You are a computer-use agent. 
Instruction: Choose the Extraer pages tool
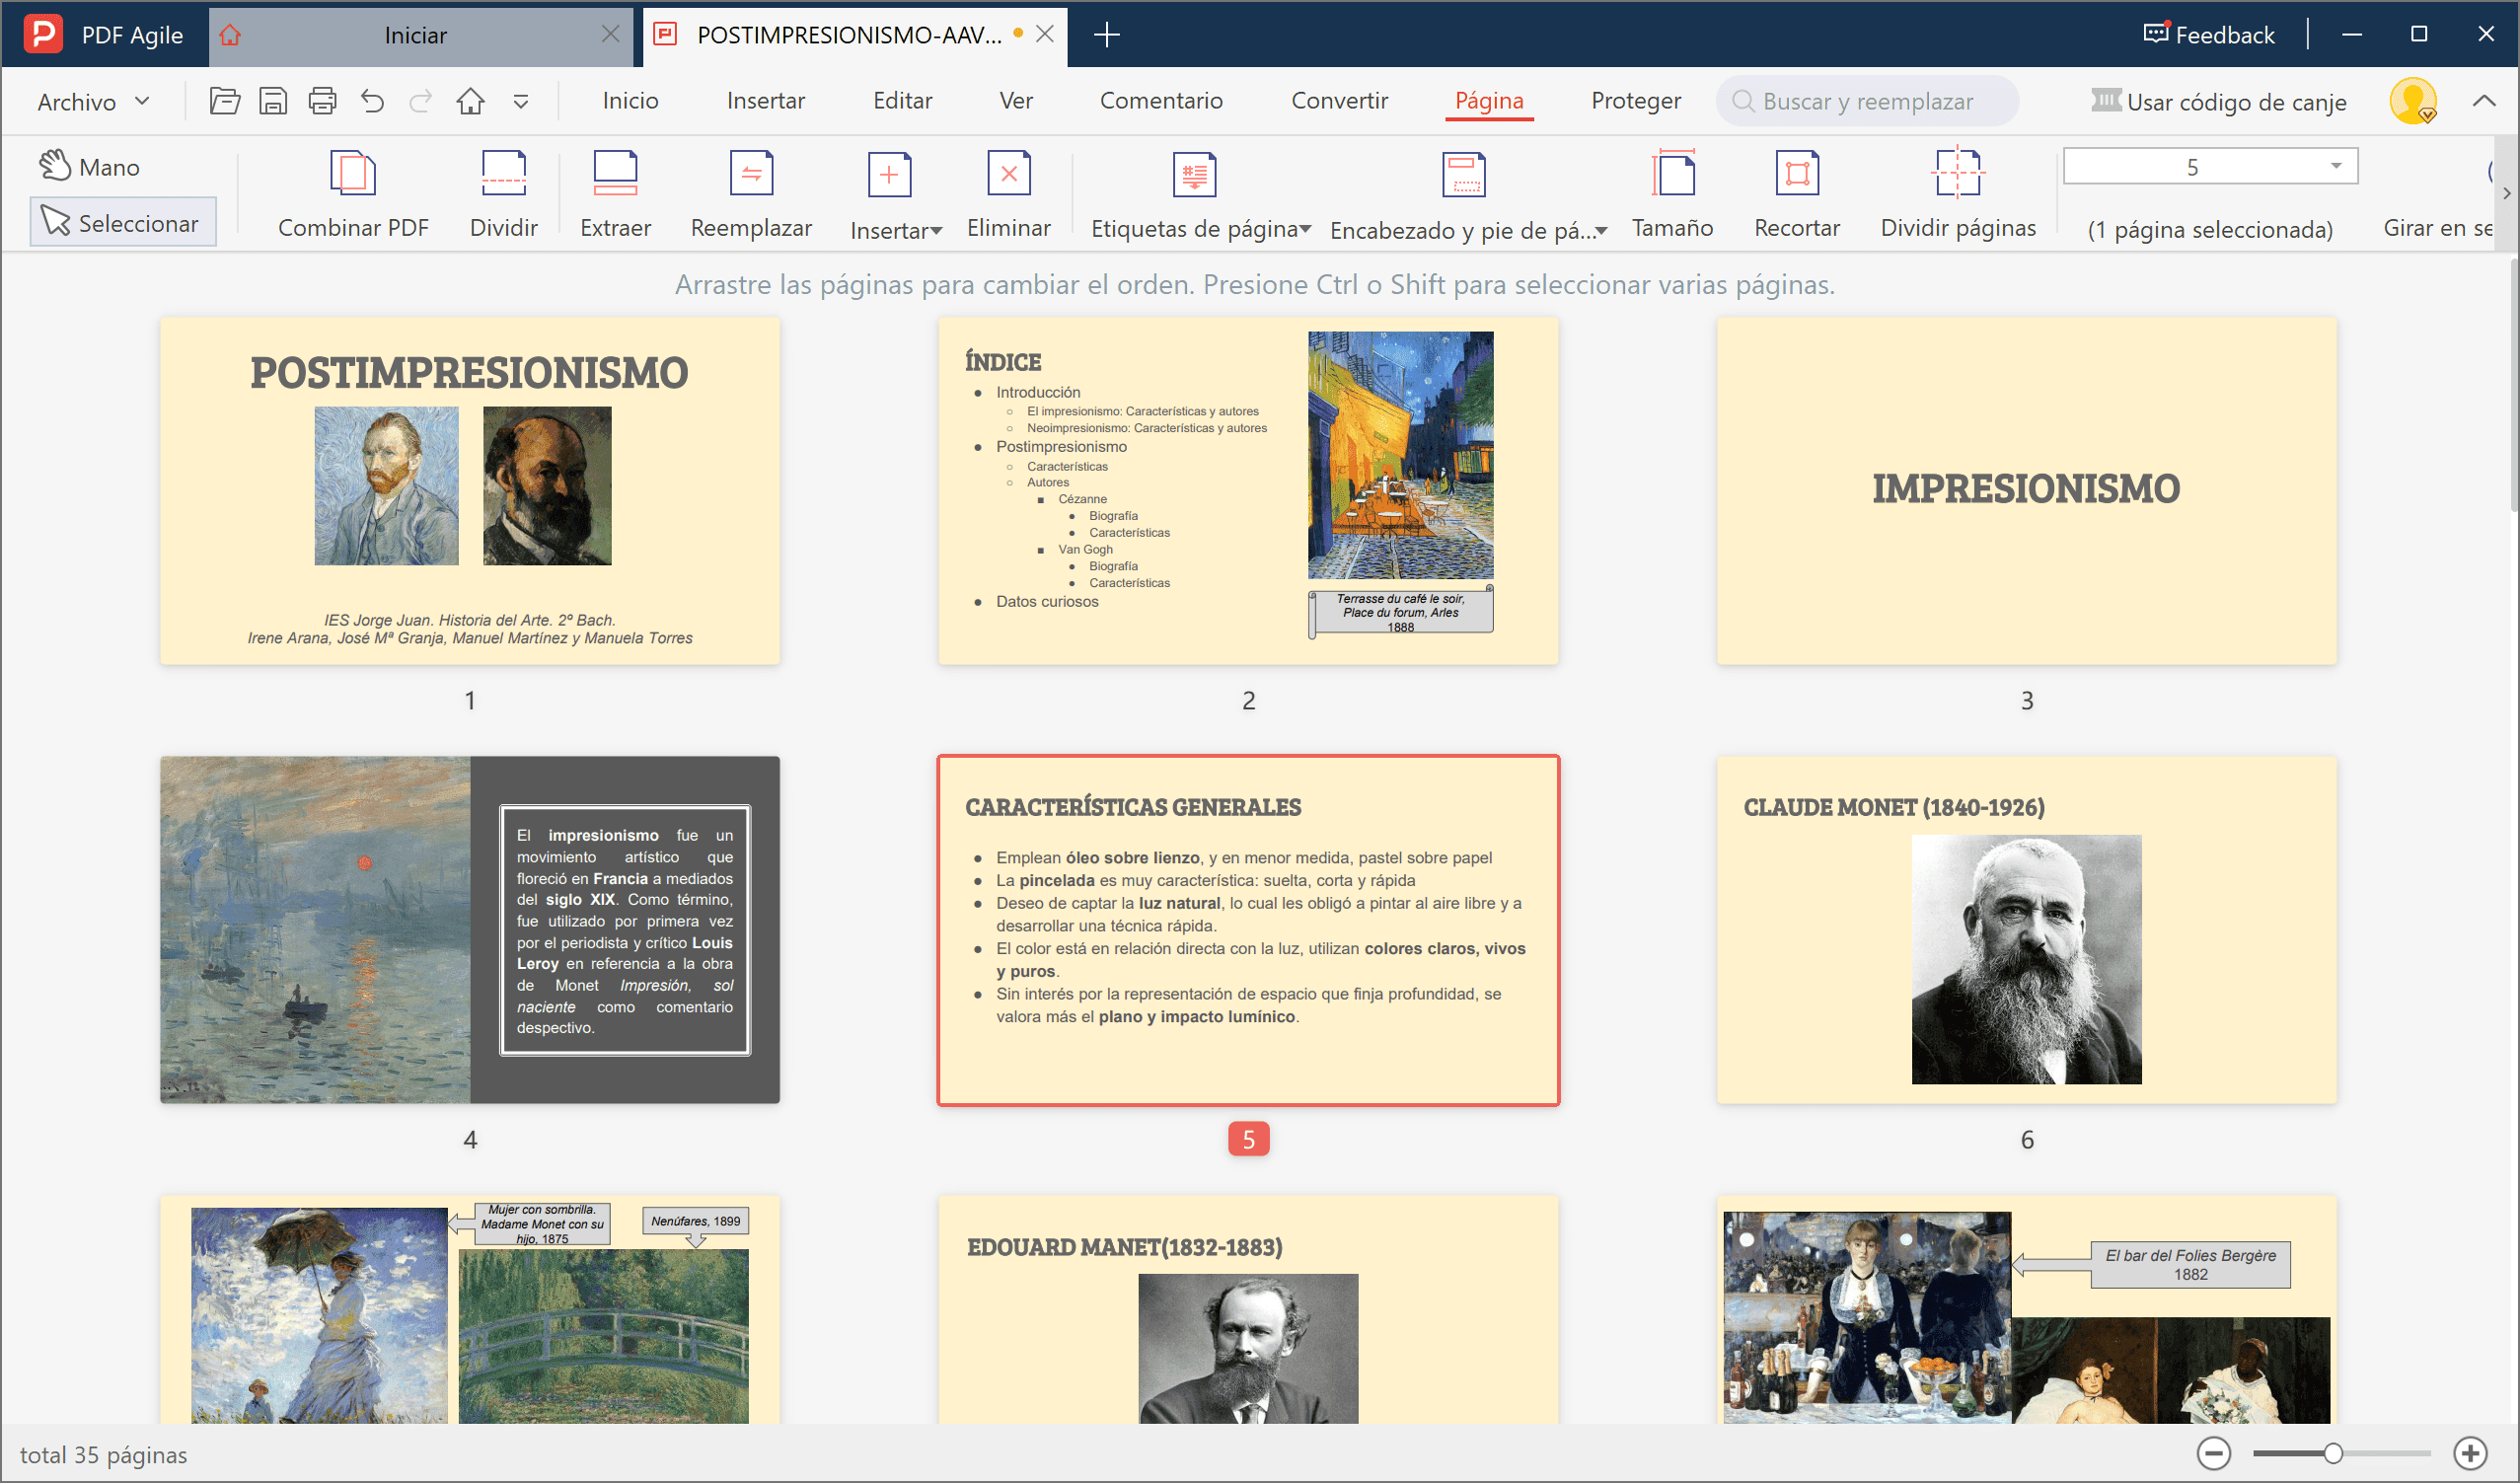(x=615, y=195)
